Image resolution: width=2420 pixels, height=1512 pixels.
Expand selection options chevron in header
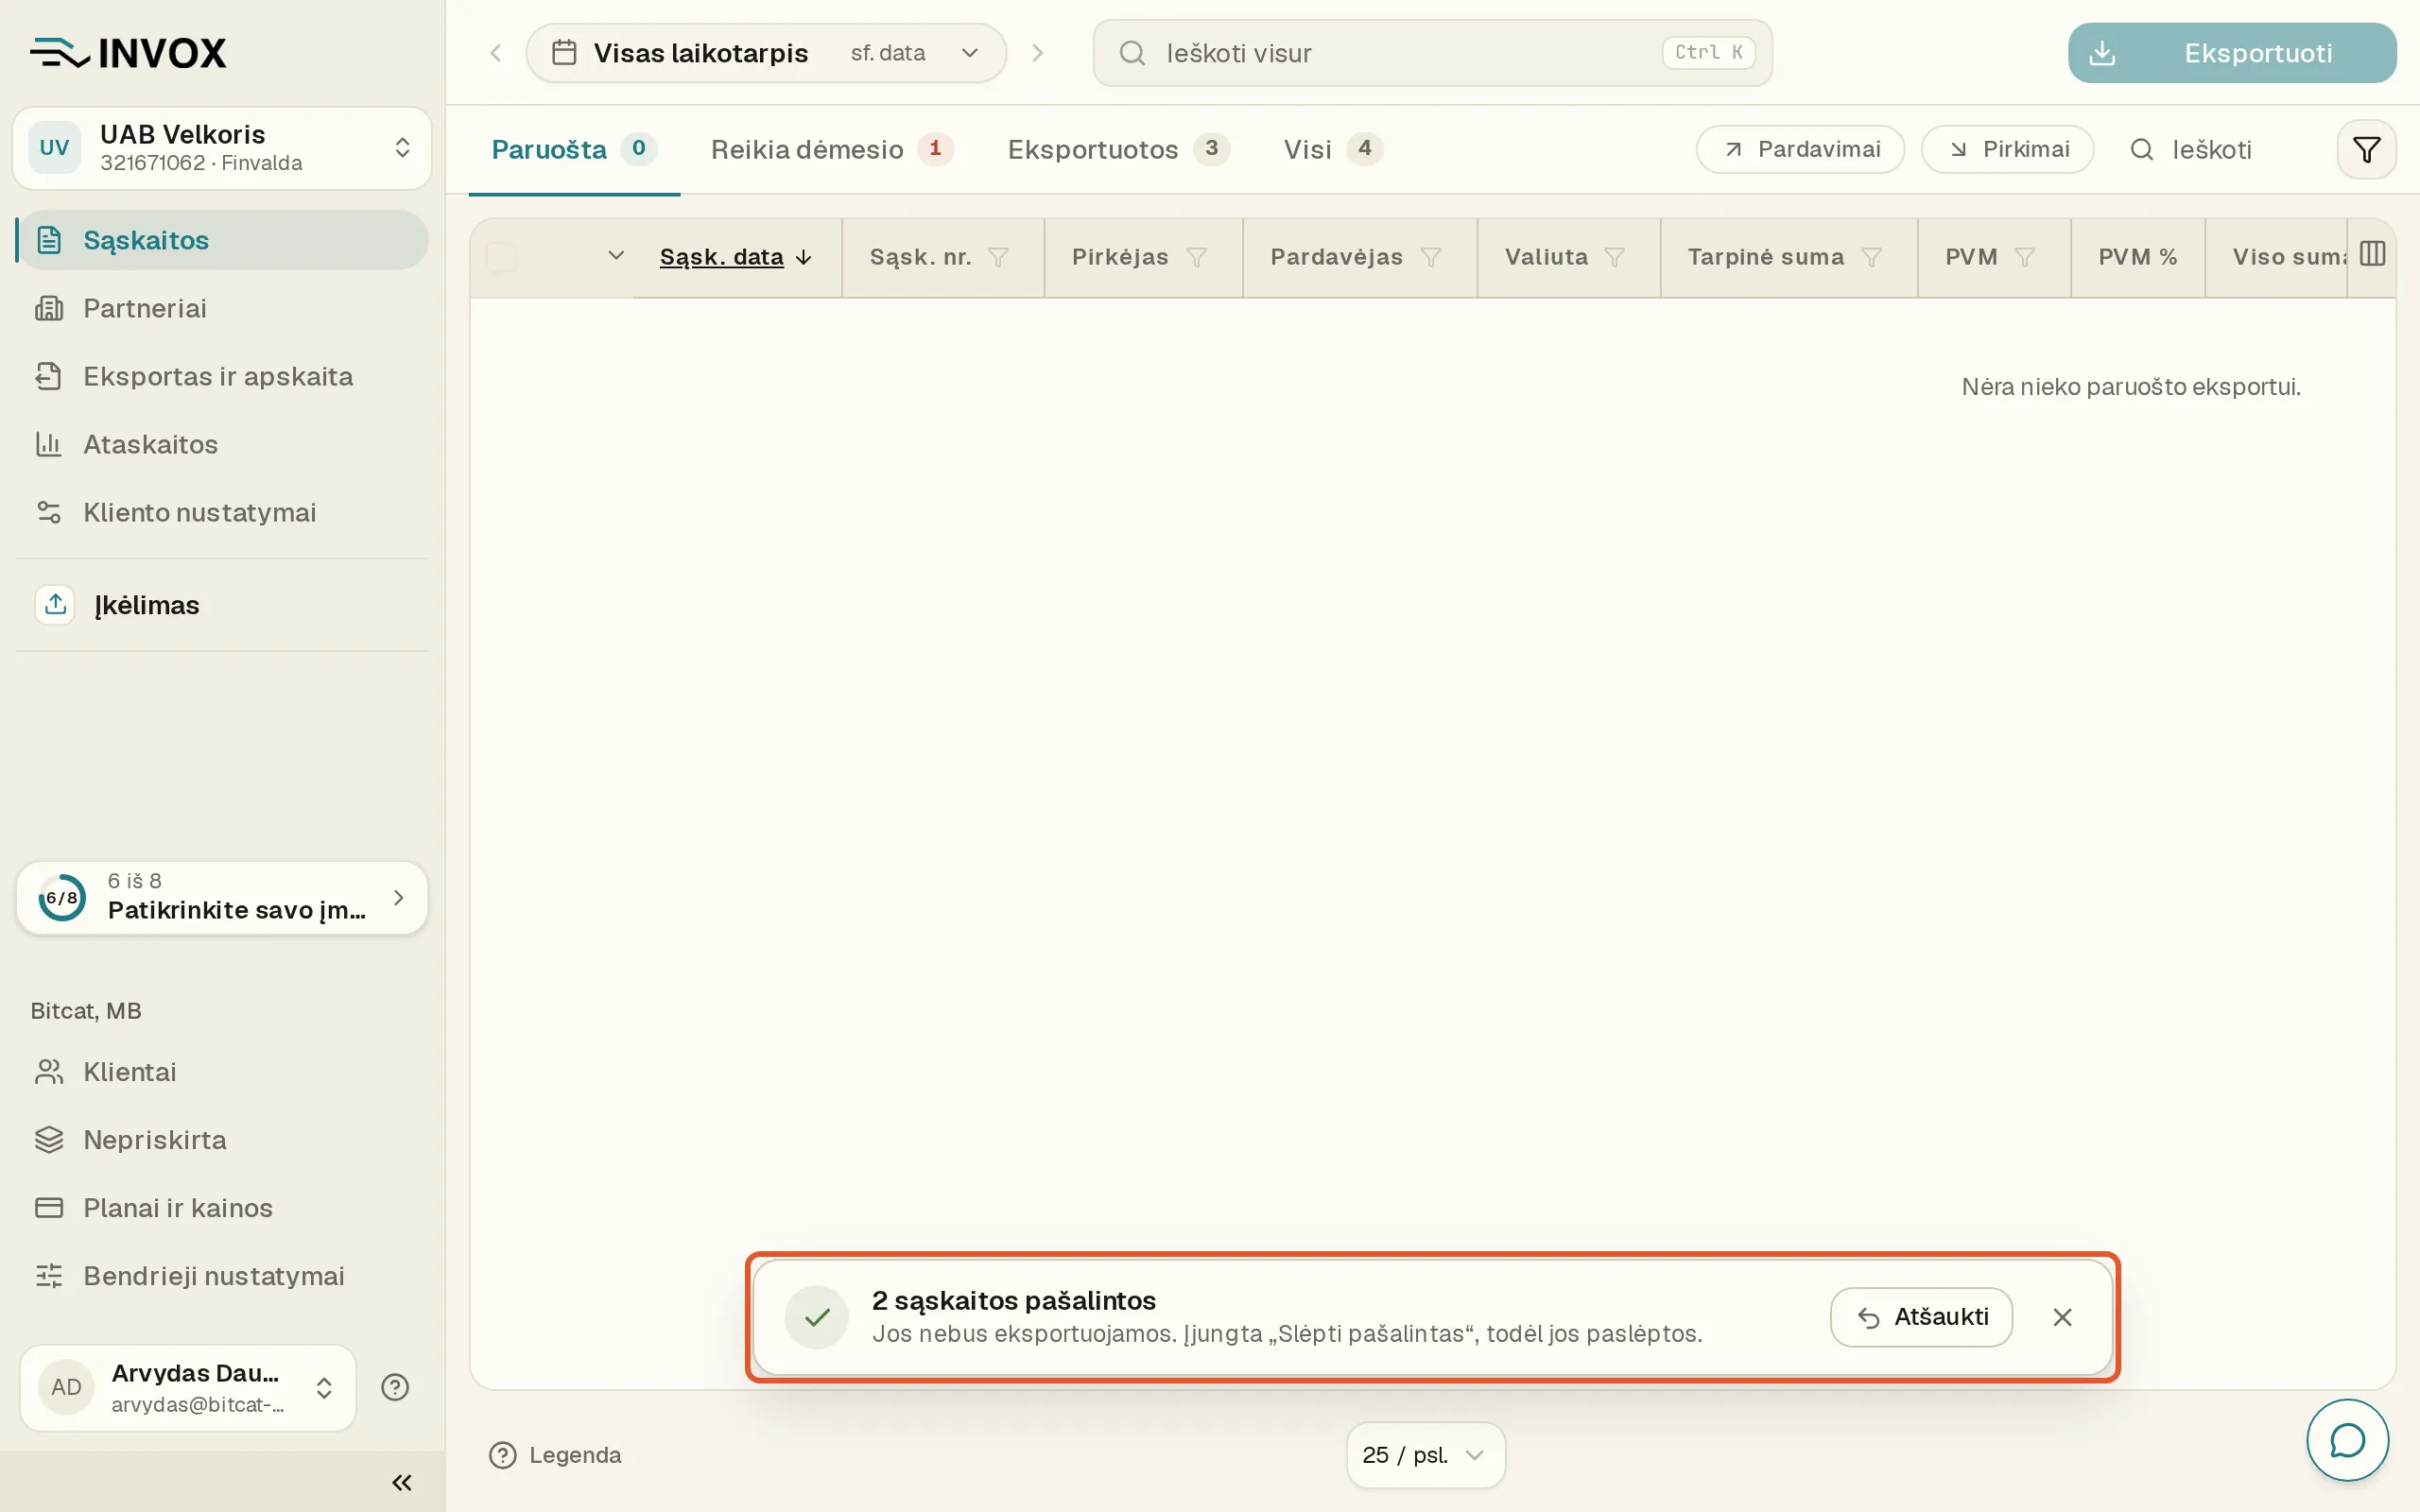click(616, 256)
